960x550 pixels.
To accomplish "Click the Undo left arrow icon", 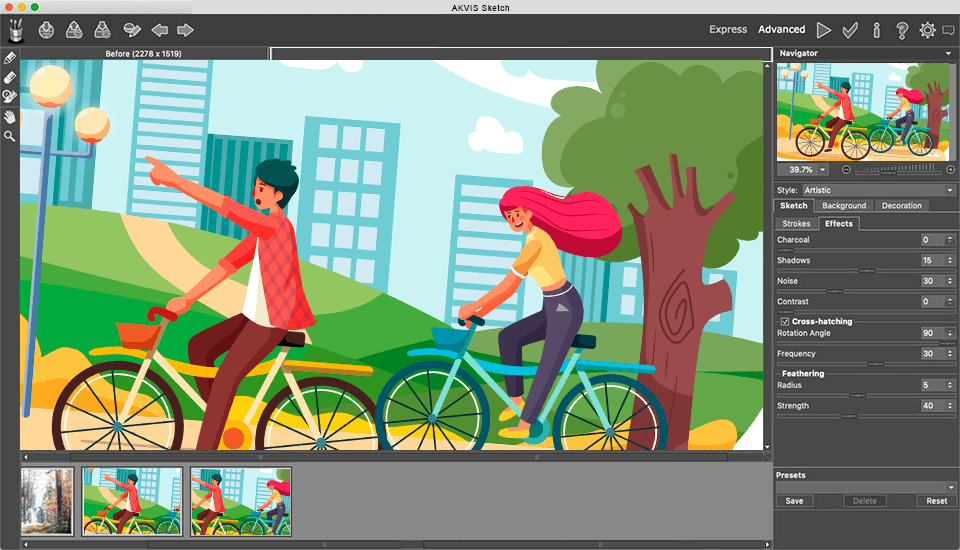I will click(x=159, y=30).
